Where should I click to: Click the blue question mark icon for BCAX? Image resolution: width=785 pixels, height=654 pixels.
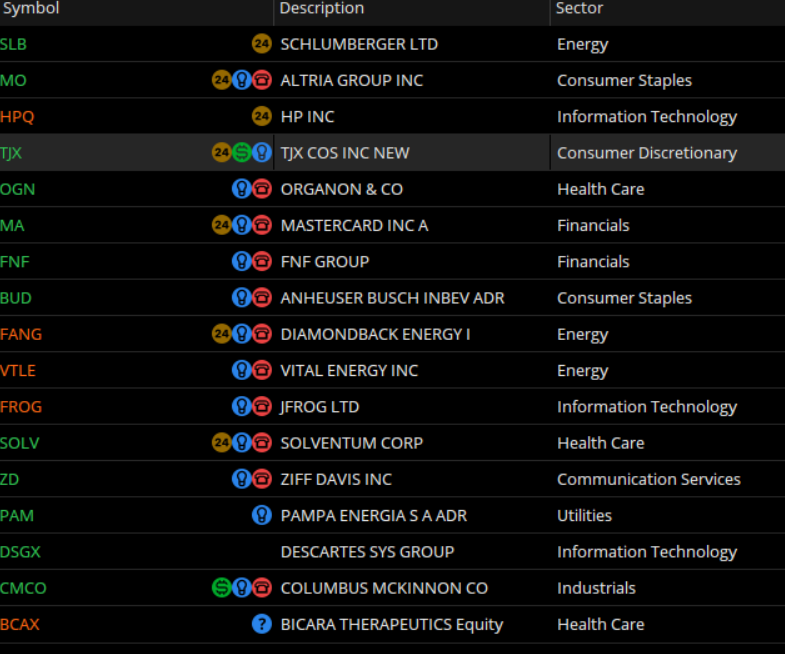pos(262,624)
